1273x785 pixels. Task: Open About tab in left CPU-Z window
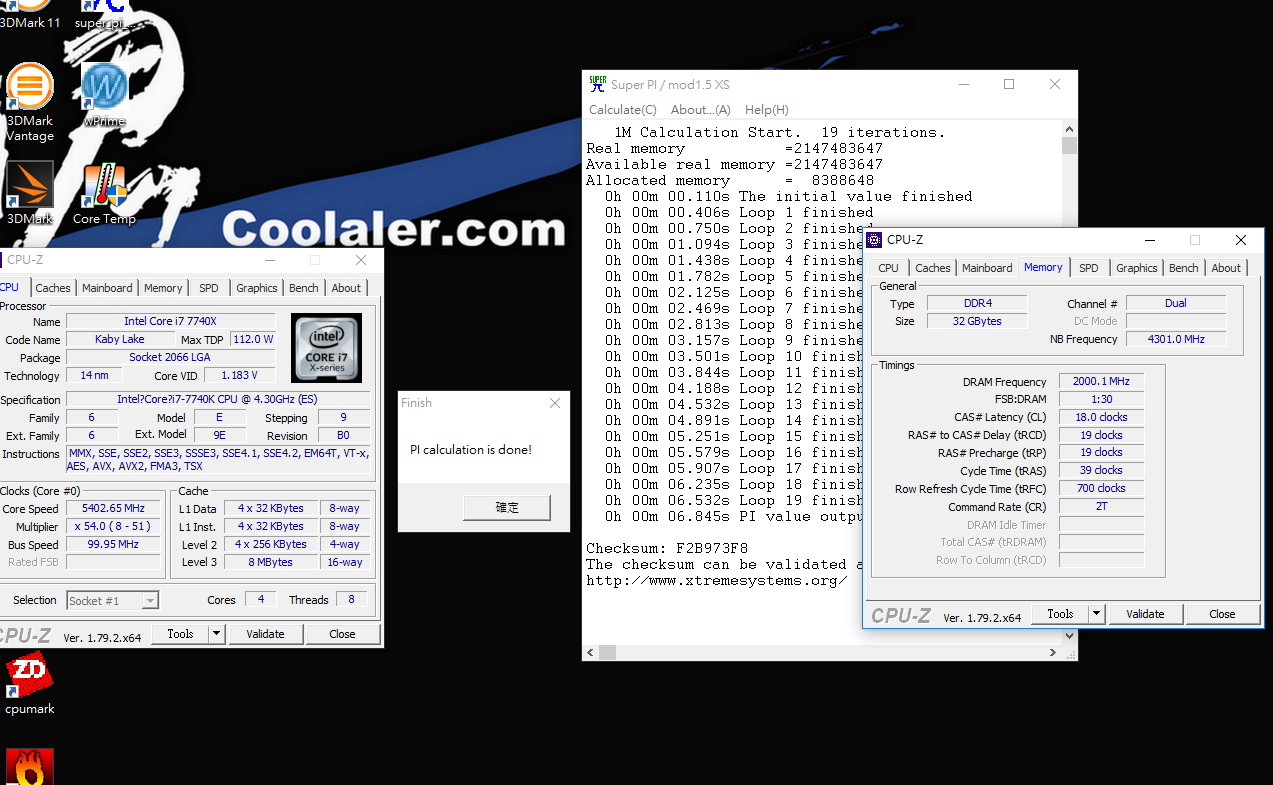coord(346,288)
